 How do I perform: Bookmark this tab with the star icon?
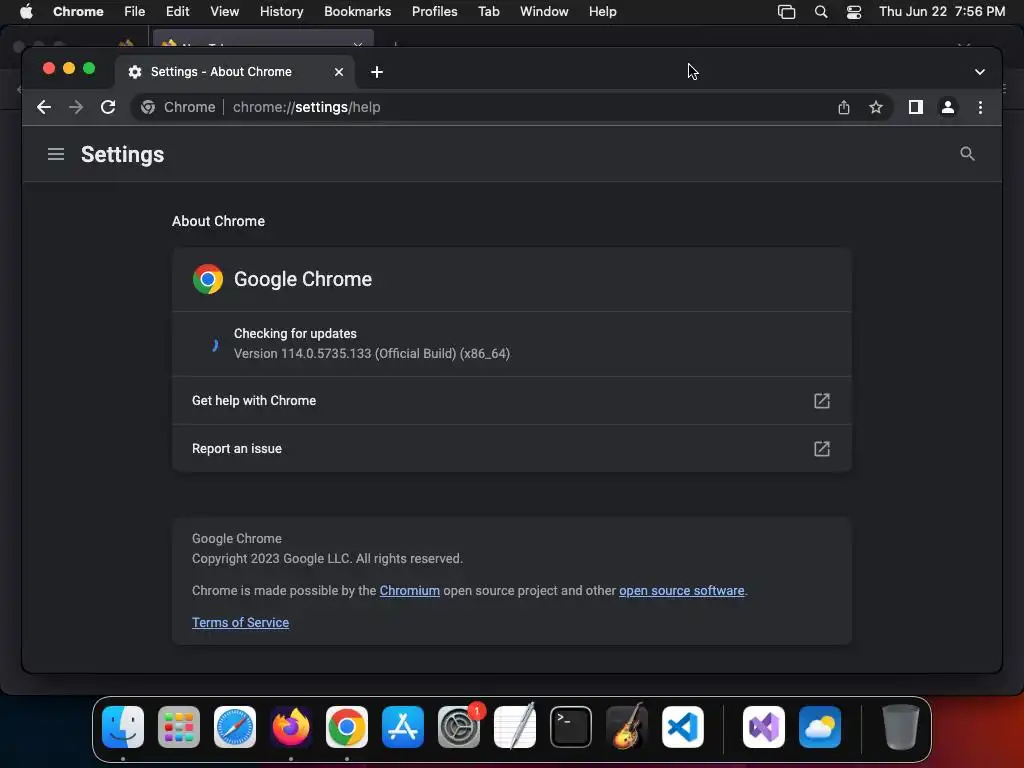pos(876,107)
